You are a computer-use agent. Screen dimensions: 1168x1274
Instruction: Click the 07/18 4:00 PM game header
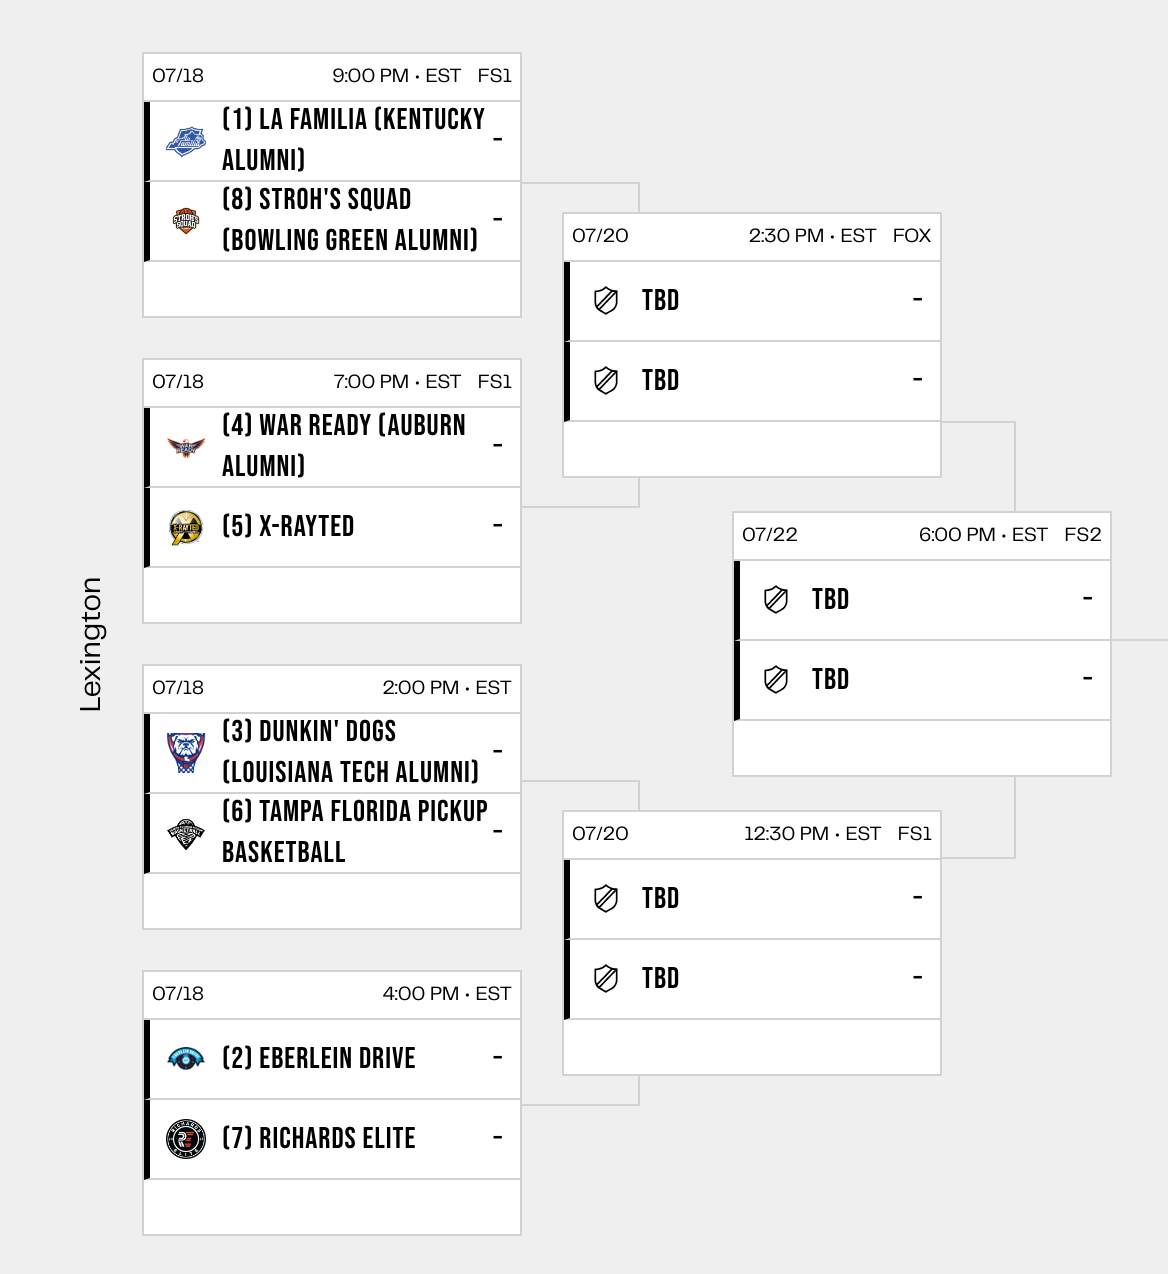(x=331, y=994)
